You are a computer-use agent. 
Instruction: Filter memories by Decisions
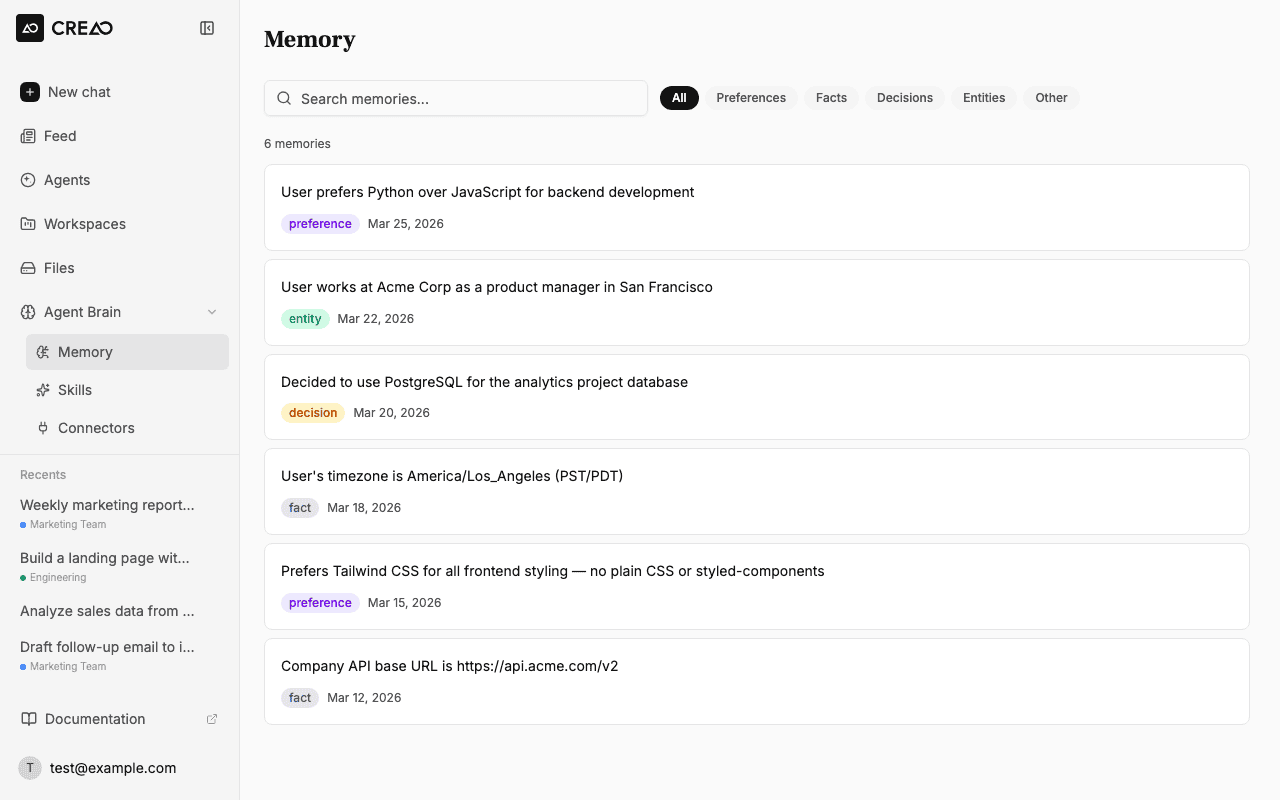click(905, 98)
